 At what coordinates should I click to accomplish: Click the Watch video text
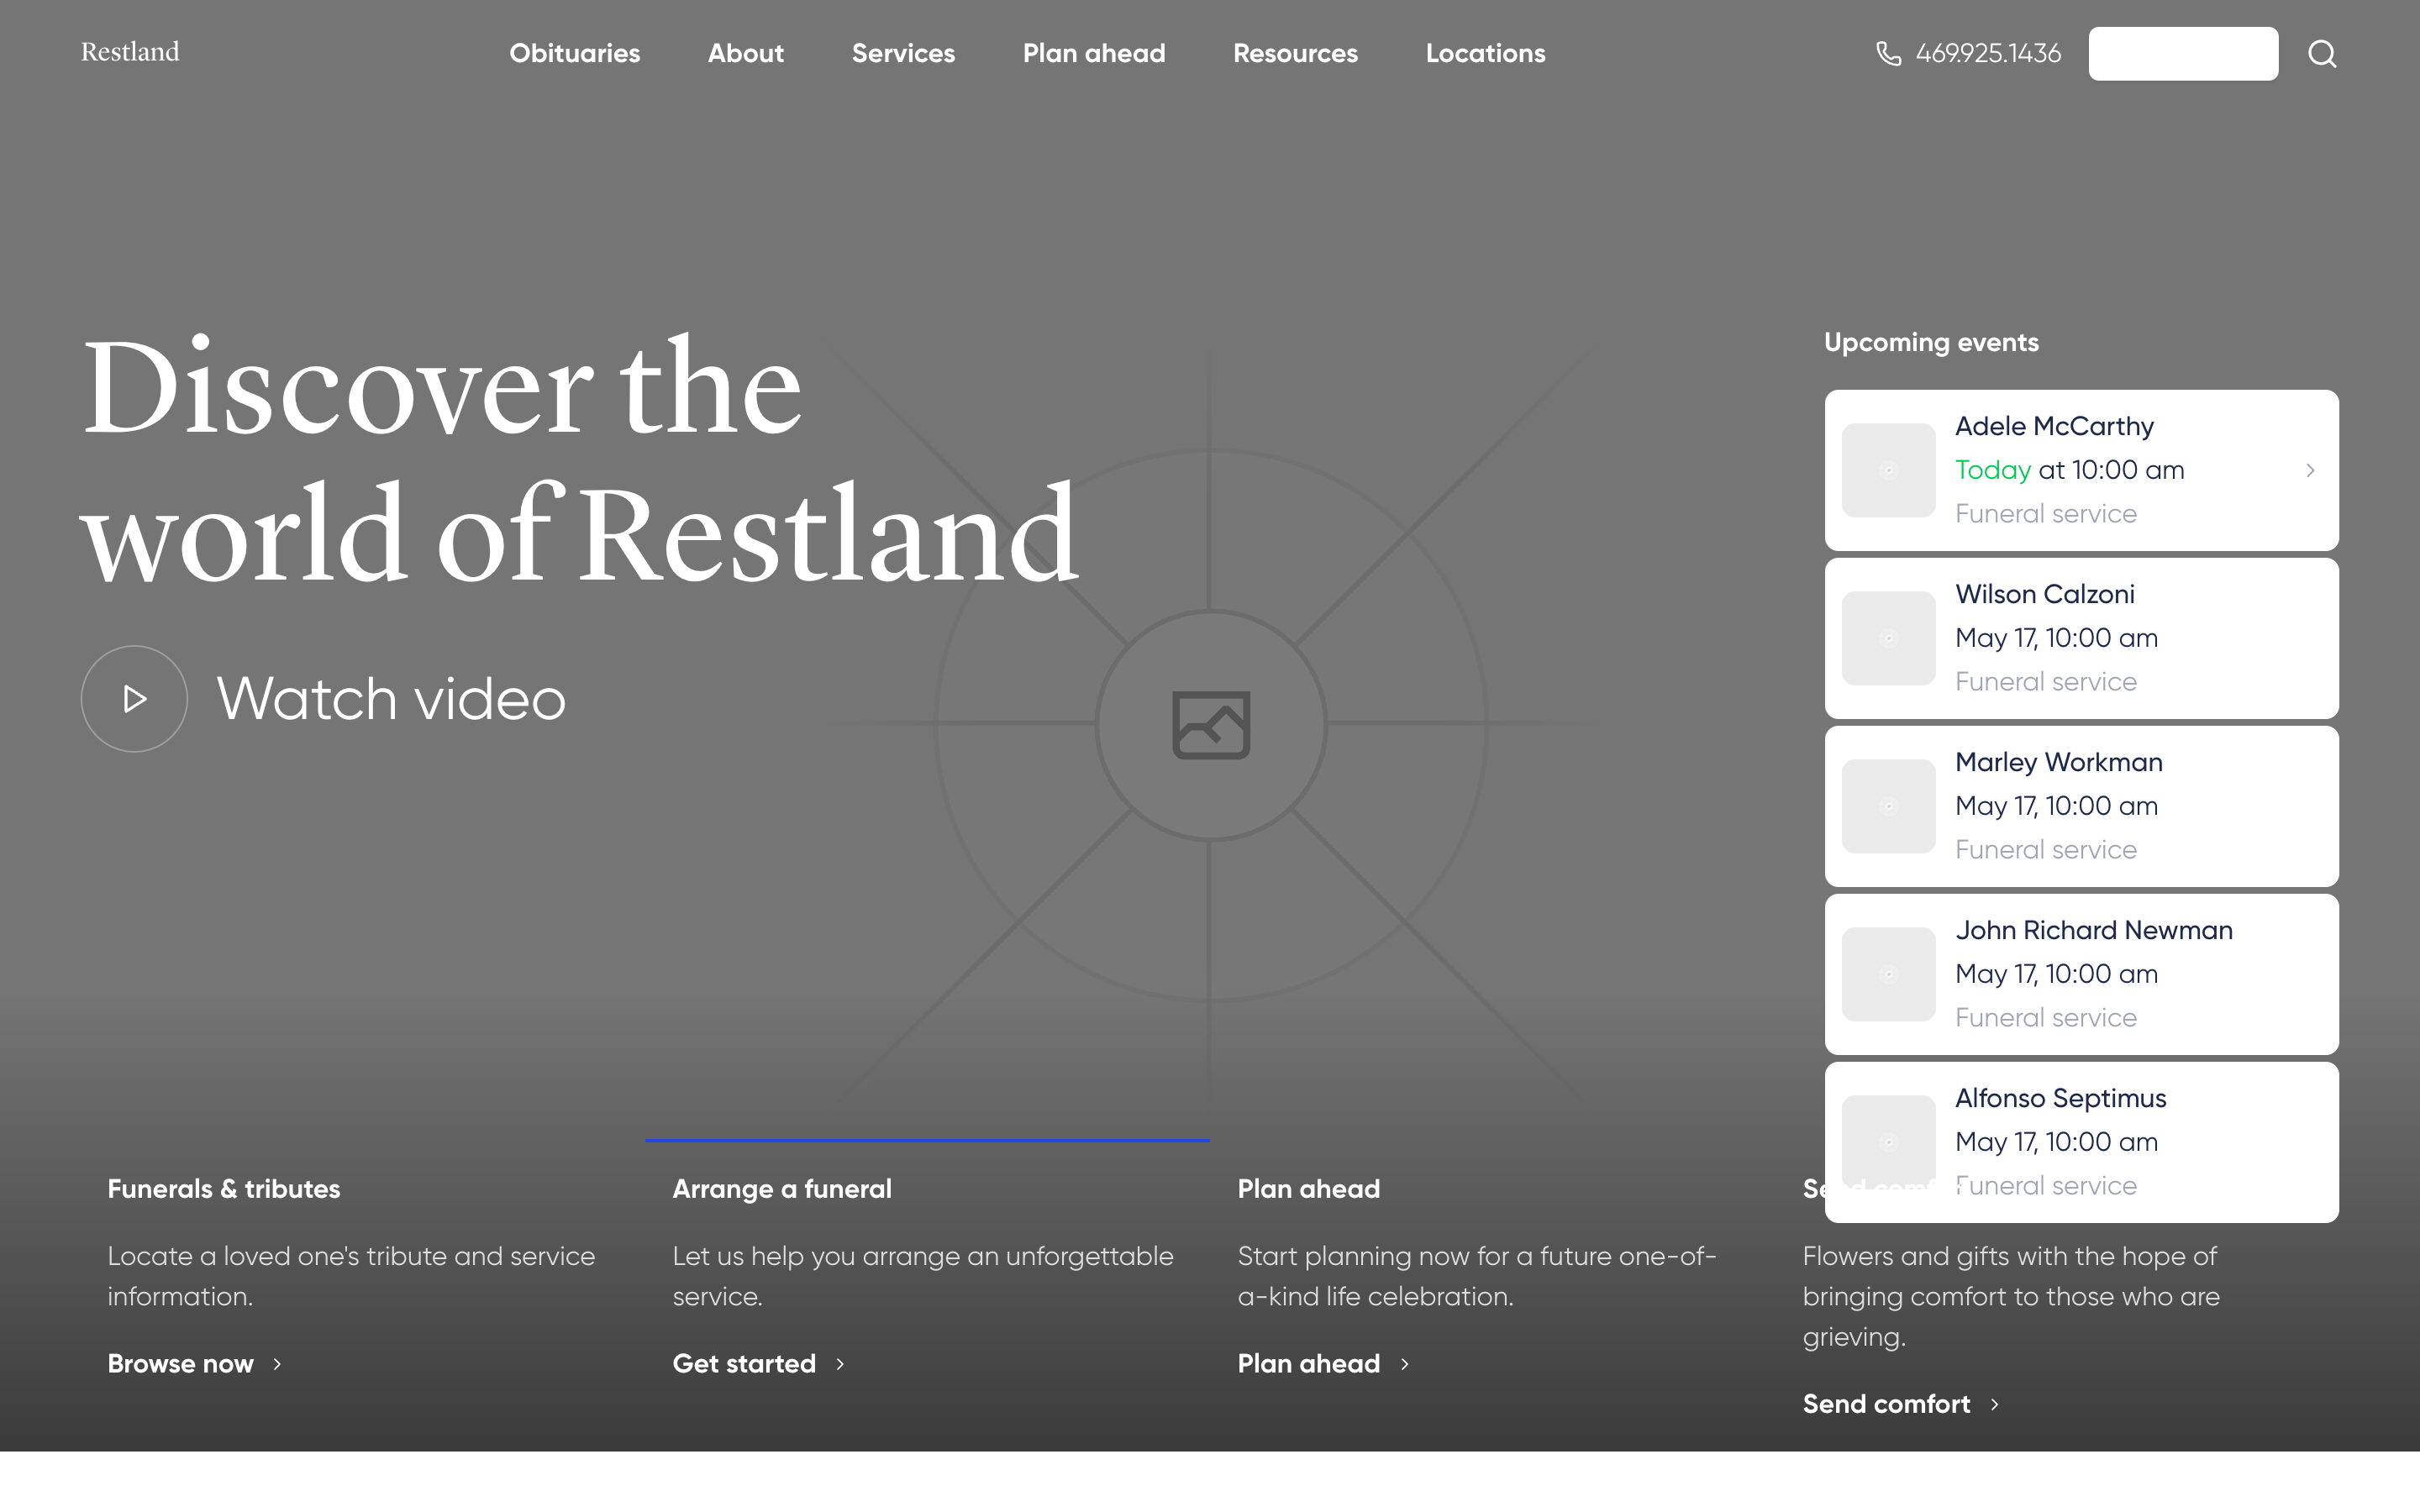[391, 698]
